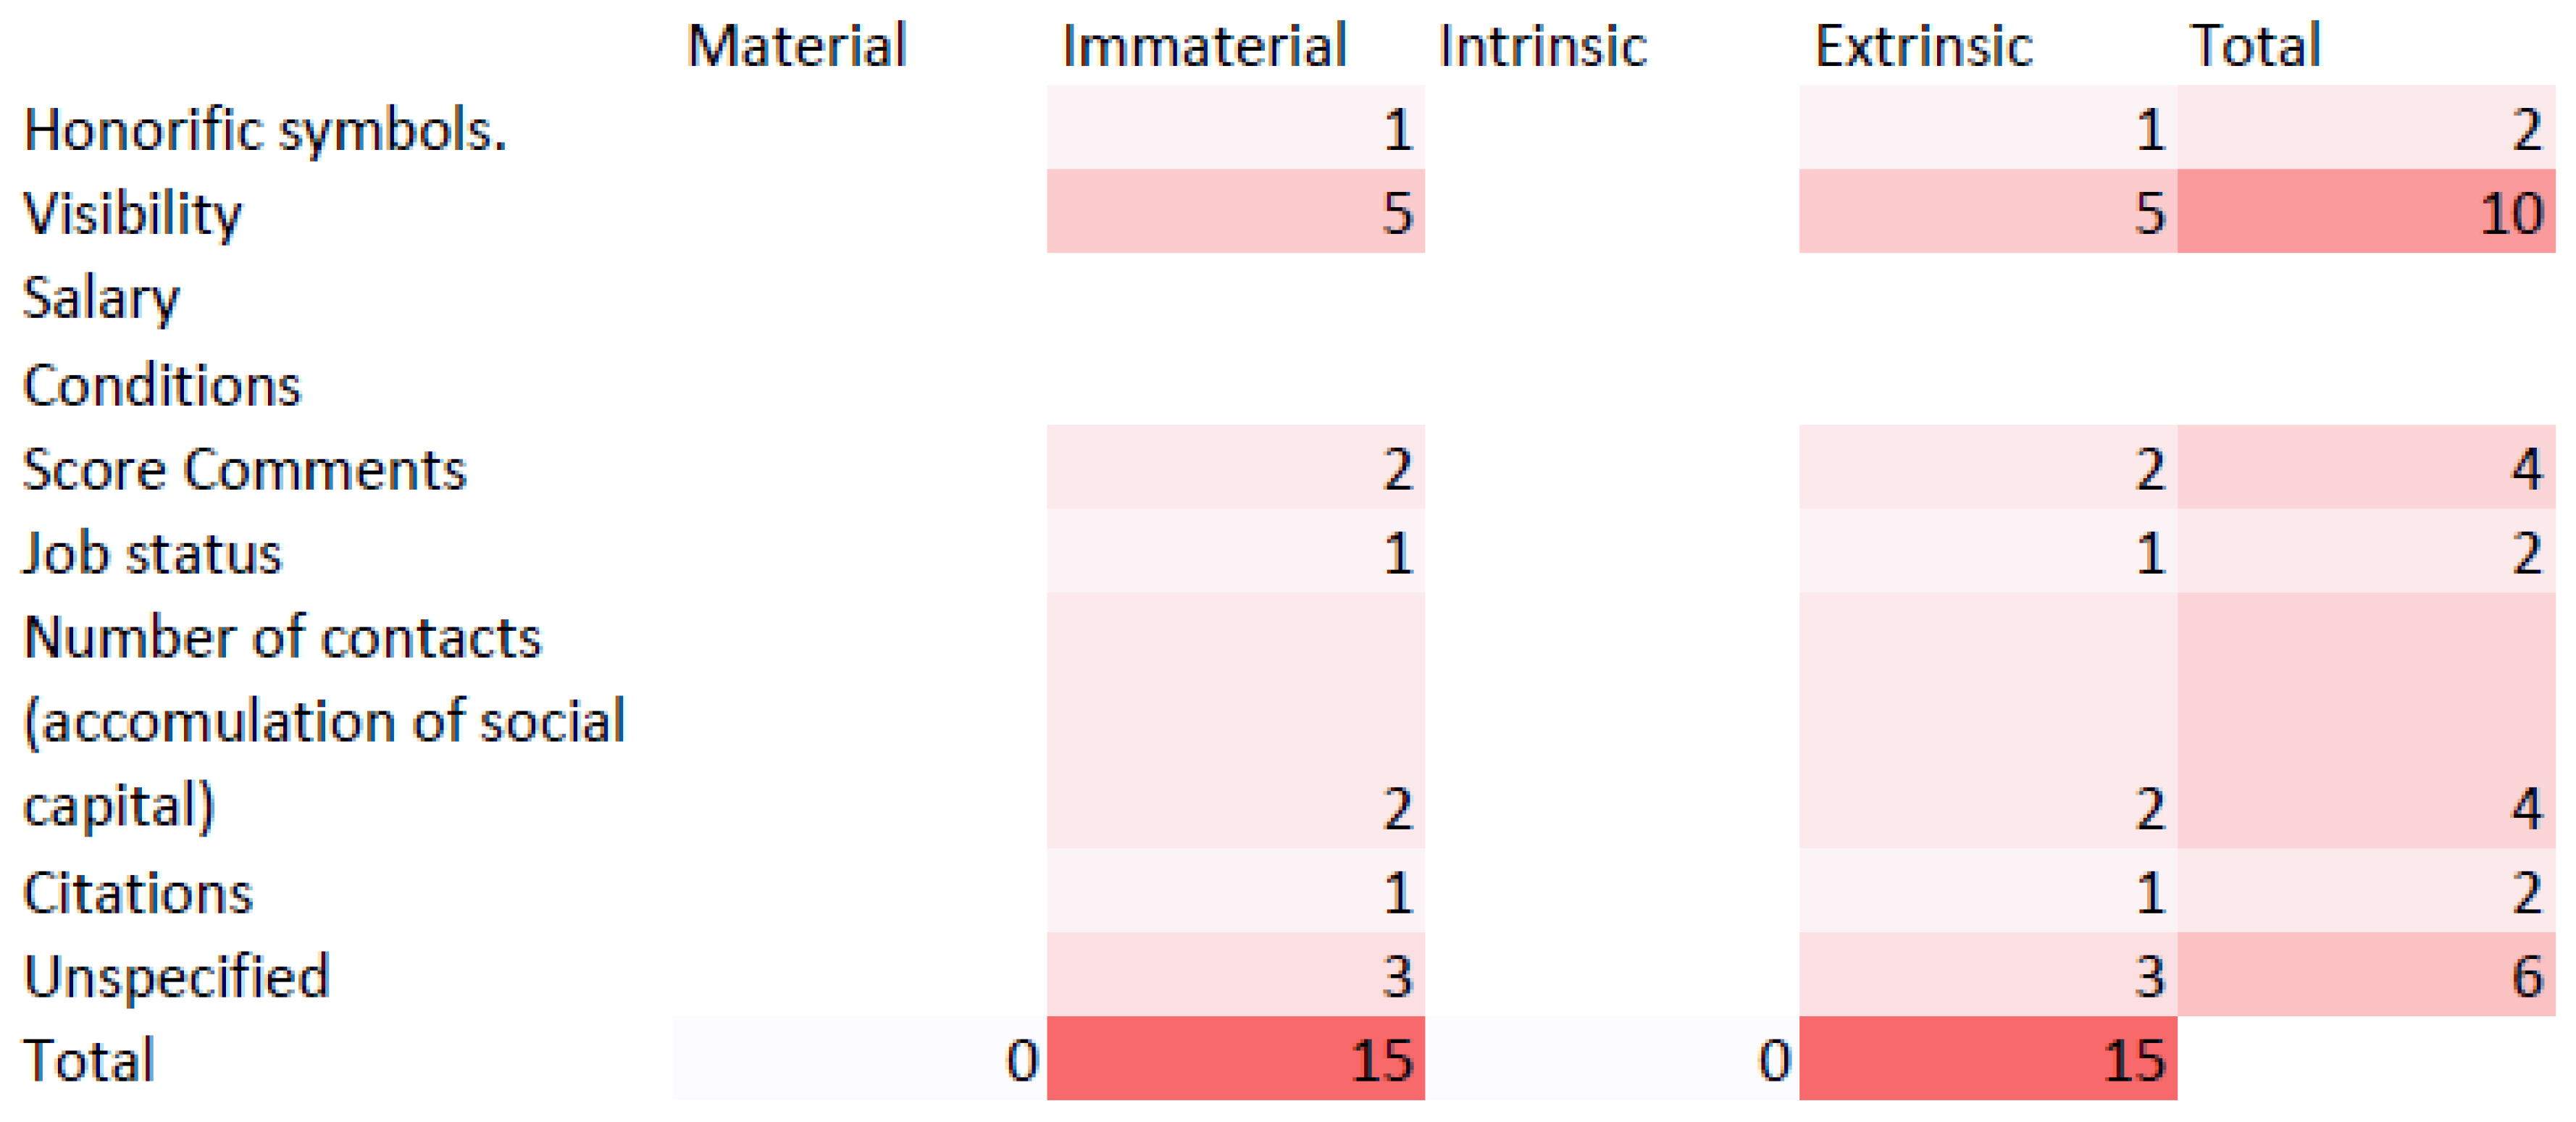
Task: Click the Intrinsic column header
Action: [x=1542, y=46]
